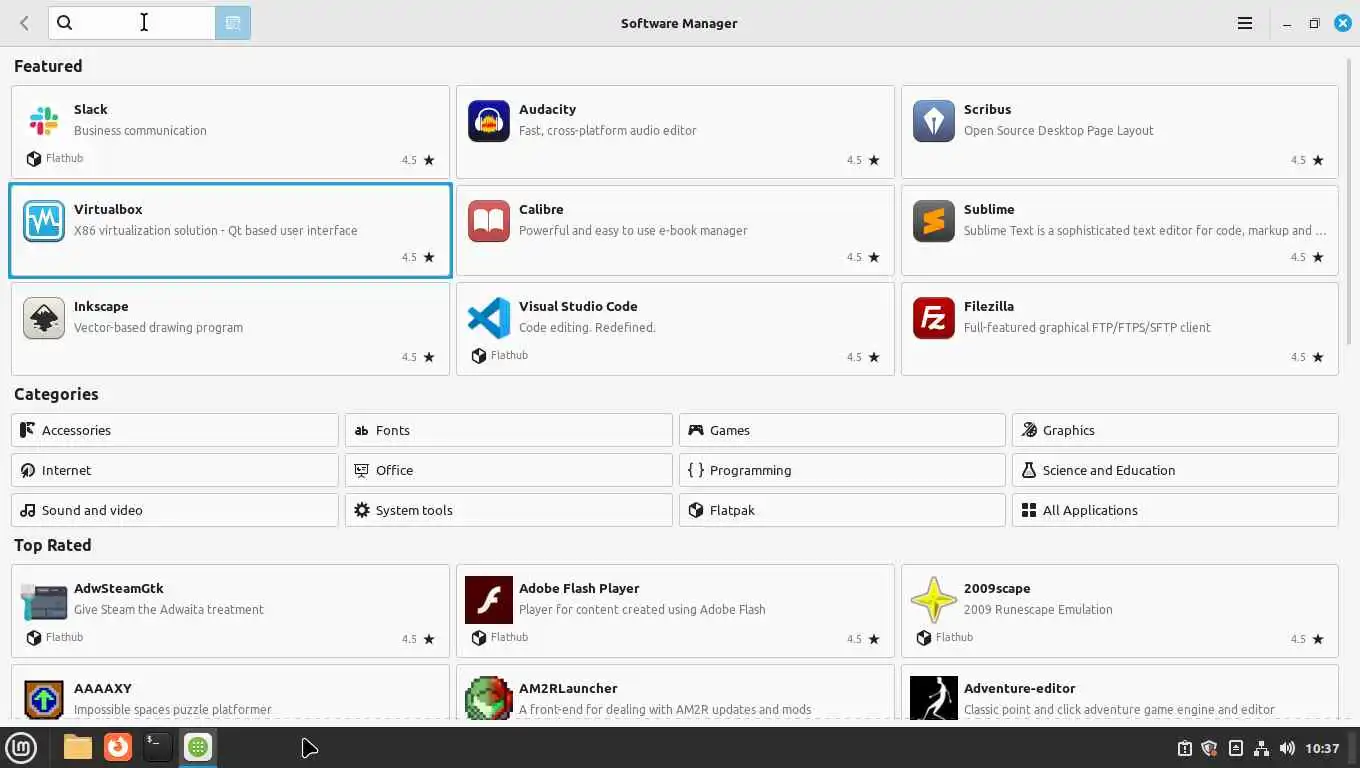Click the vertical scrollbar

pyautogui.click(x=1348, y=200)
